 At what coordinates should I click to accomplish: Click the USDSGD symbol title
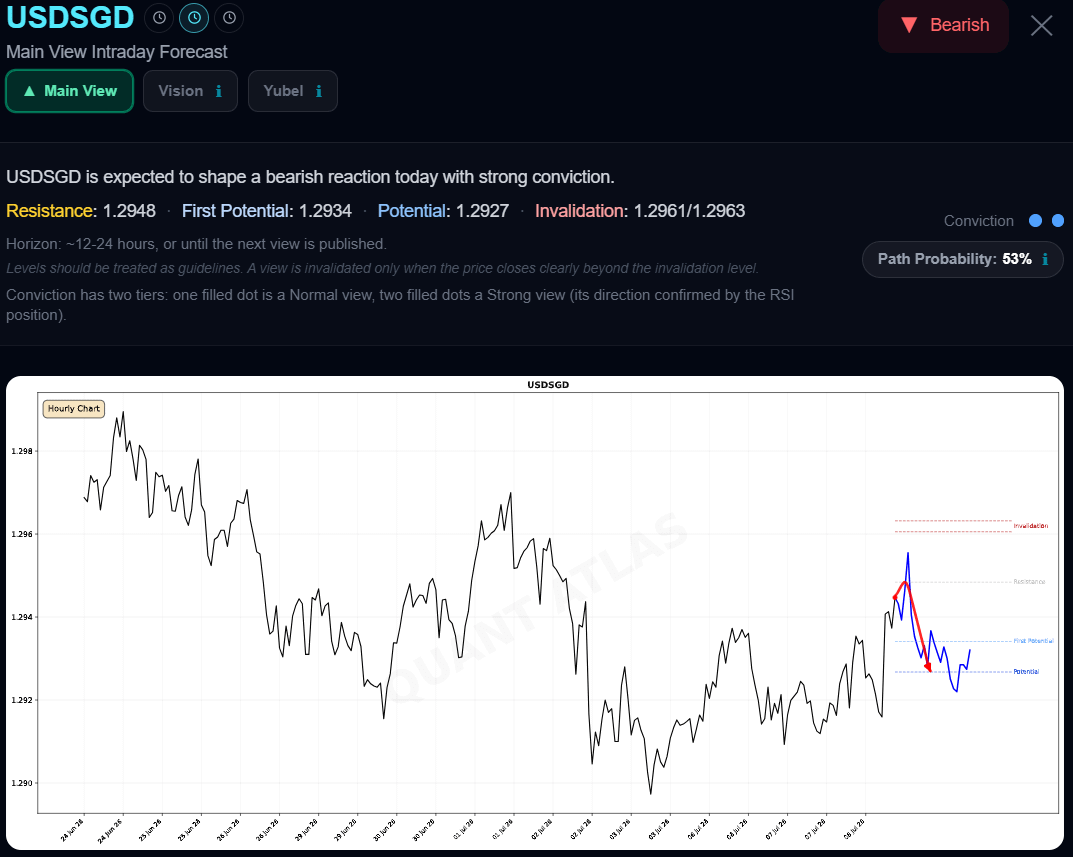[70, 17]
